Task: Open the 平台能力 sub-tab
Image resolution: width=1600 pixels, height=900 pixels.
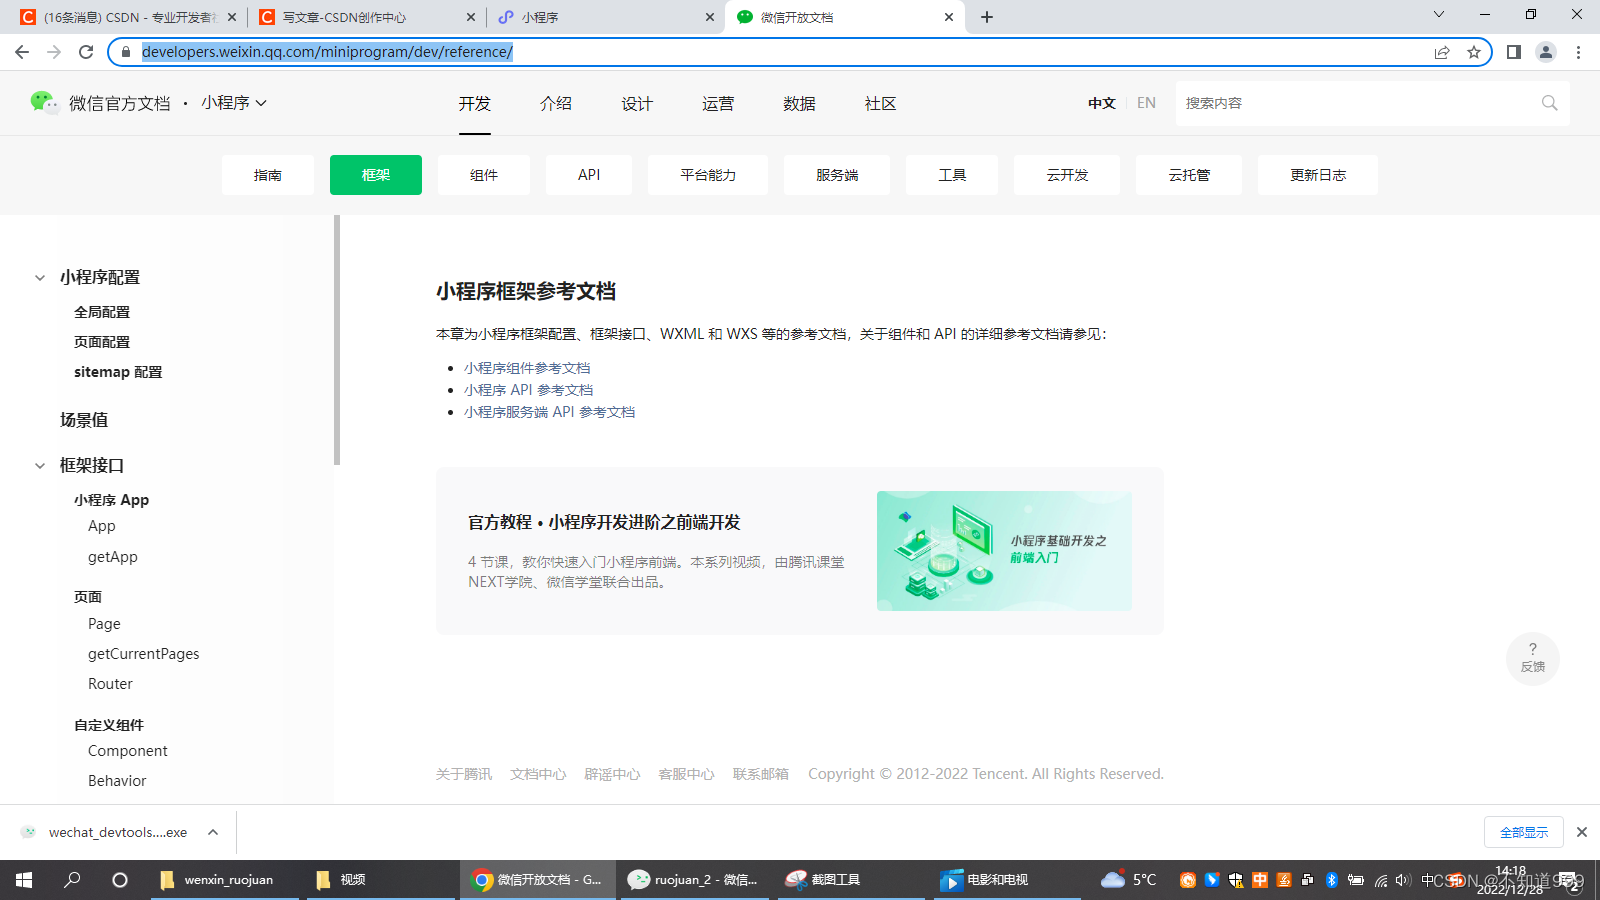Action: [x=708, y=175]
